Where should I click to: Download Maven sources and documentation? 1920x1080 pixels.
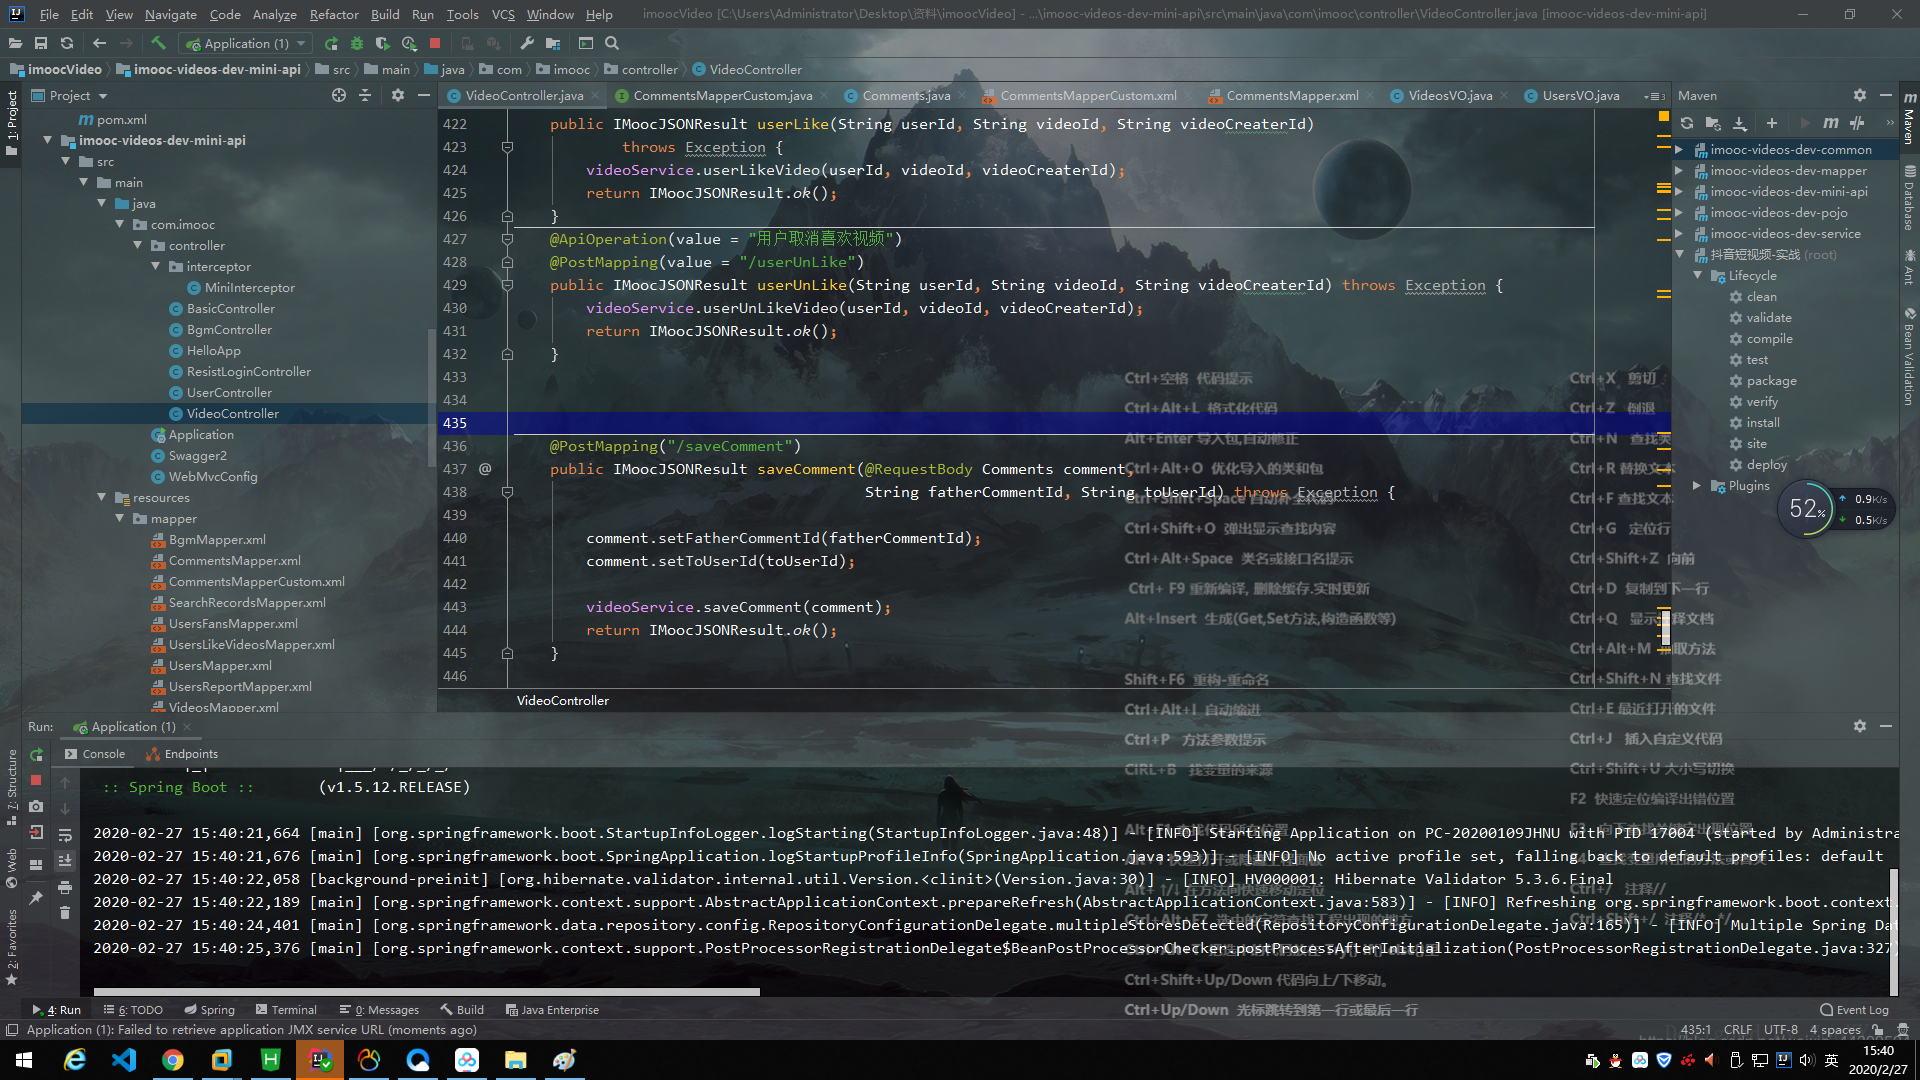(x=1740, y=123)
